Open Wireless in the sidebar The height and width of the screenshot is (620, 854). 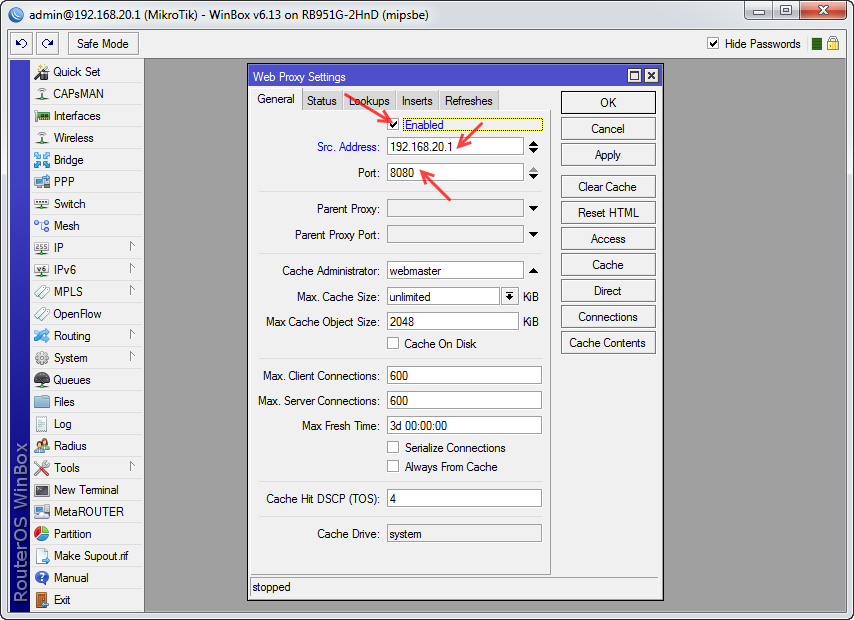point(87,138)
